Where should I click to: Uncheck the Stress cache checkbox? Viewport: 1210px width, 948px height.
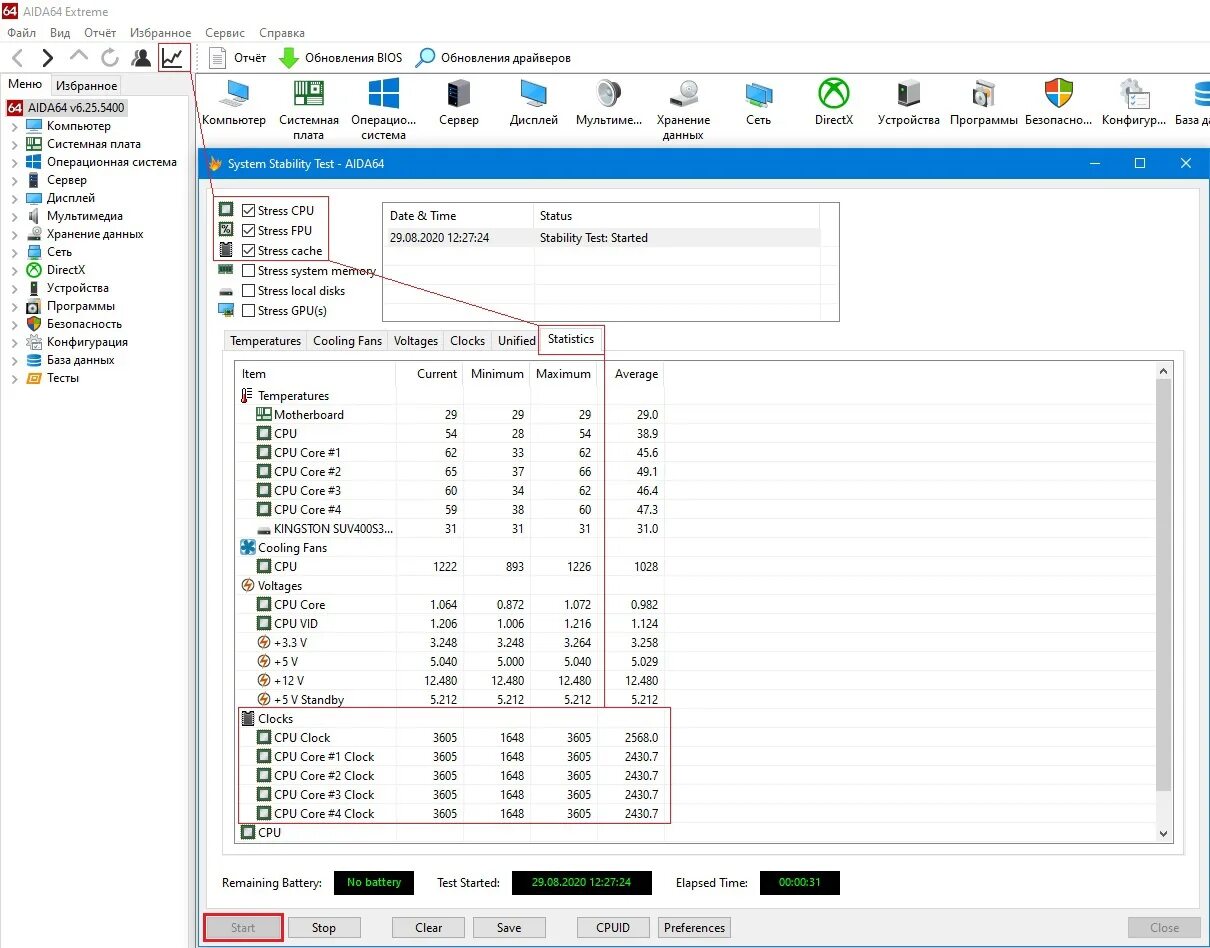(x=249, y=251)
